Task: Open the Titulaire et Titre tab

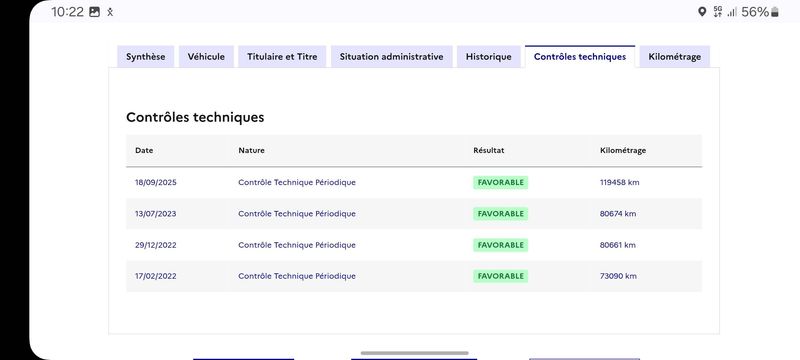Action: (x=282, y=57)
